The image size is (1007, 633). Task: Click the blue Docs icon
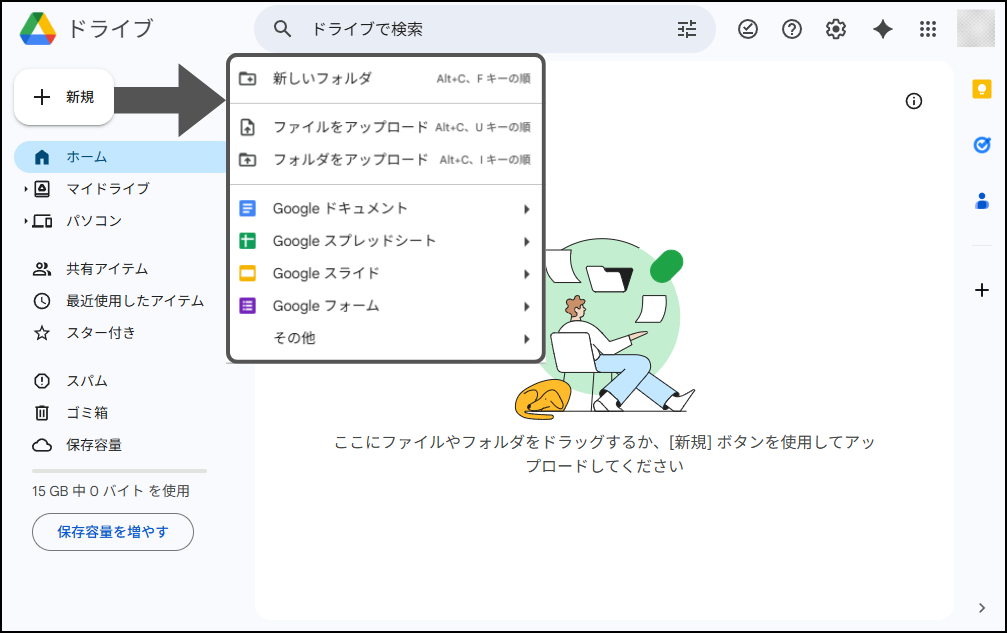click(x=247, y=209)
